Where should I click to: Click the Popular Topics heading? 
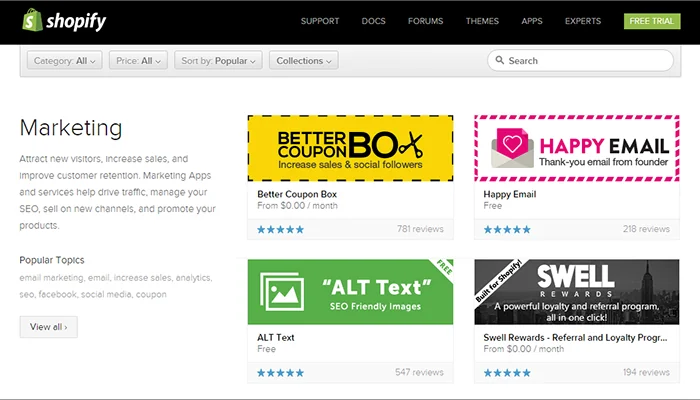pos(52,260)
